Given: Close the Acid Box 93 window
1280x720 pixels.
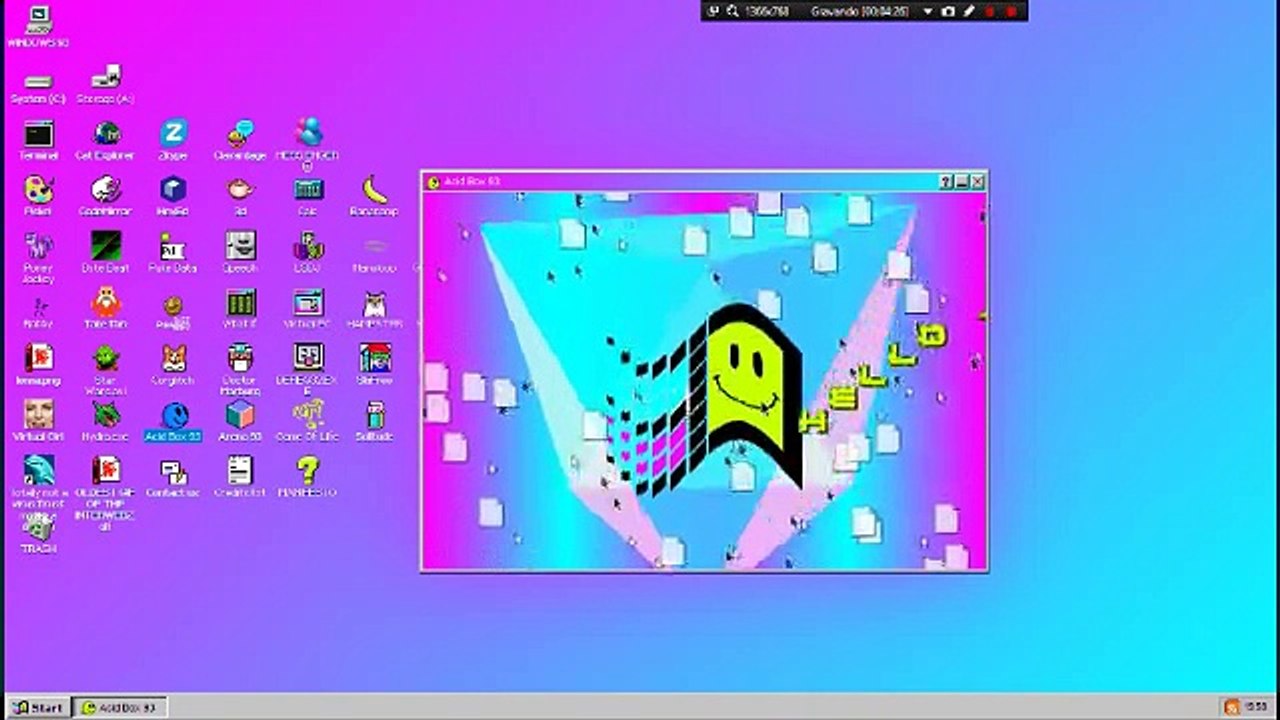Looking at the screenshot, I should (977, 182).
